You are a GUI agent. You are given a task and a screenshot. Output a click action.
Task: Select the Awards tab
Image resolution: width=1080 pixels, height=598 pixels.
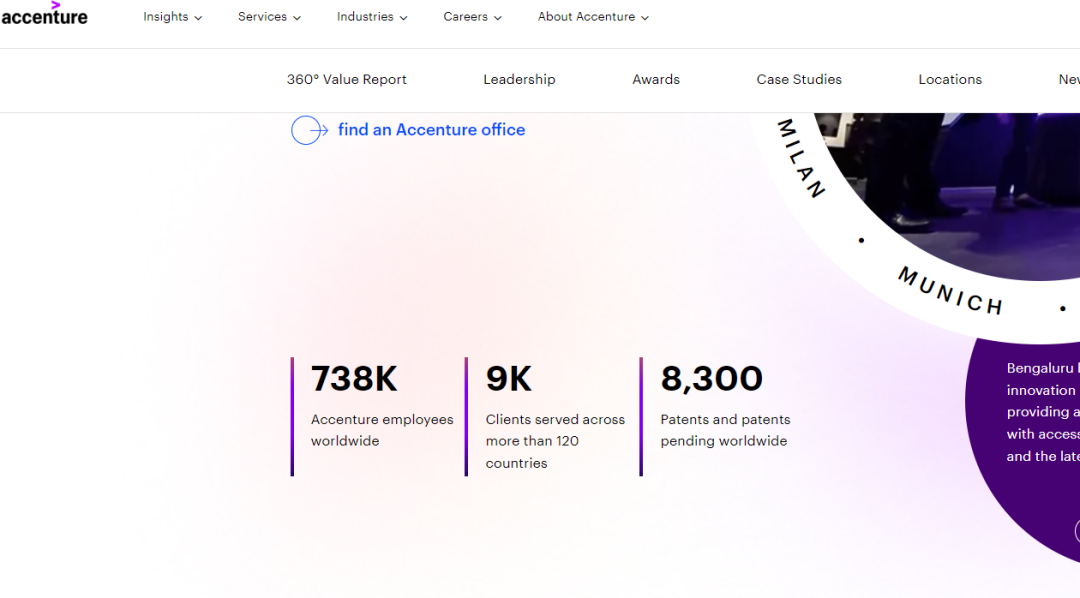pos(656,79)
